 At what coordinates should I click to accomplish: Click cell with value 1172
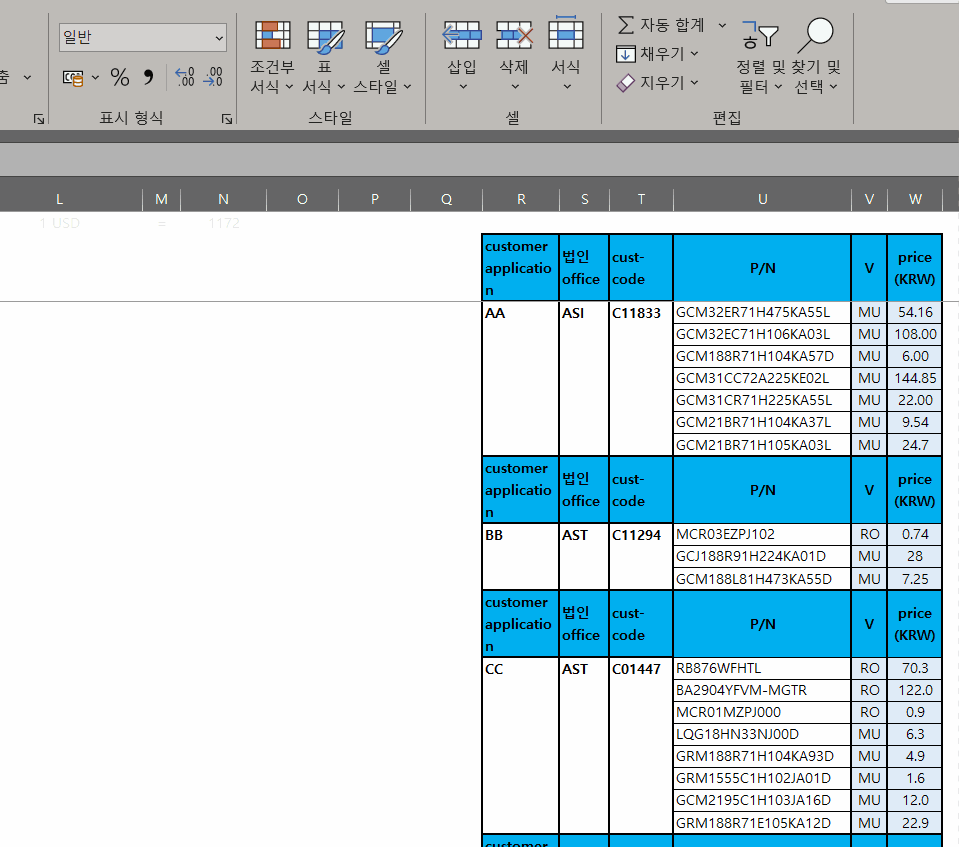click(x=223, y=223)
